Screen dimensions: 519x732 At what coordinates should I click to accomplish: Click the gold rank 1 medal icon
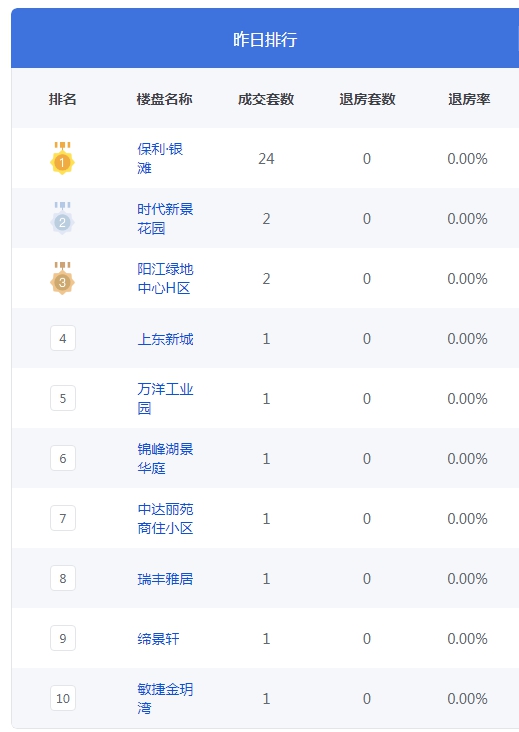tap(63, 158)
